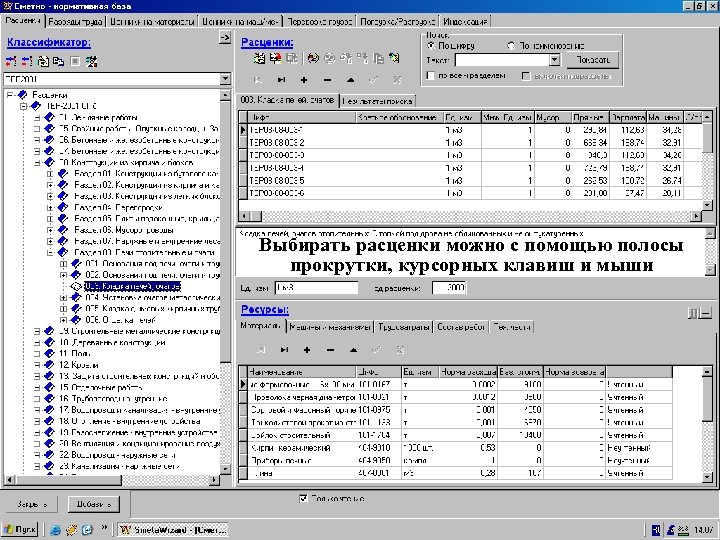Open the Результаты поиска tab
This screenshot has height=540, width=720.
[377, 101]
